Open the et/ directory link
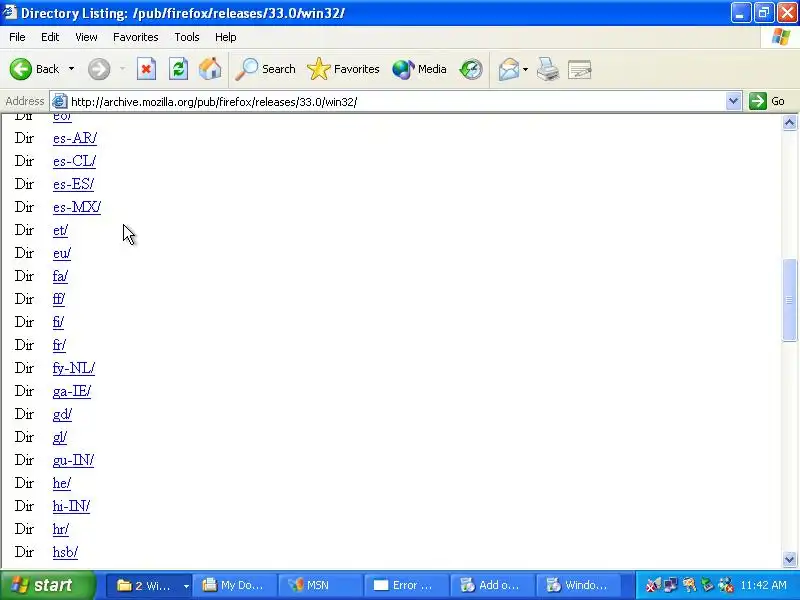The height and width of the screenshot is (600, 800). [x=60, y=230]
